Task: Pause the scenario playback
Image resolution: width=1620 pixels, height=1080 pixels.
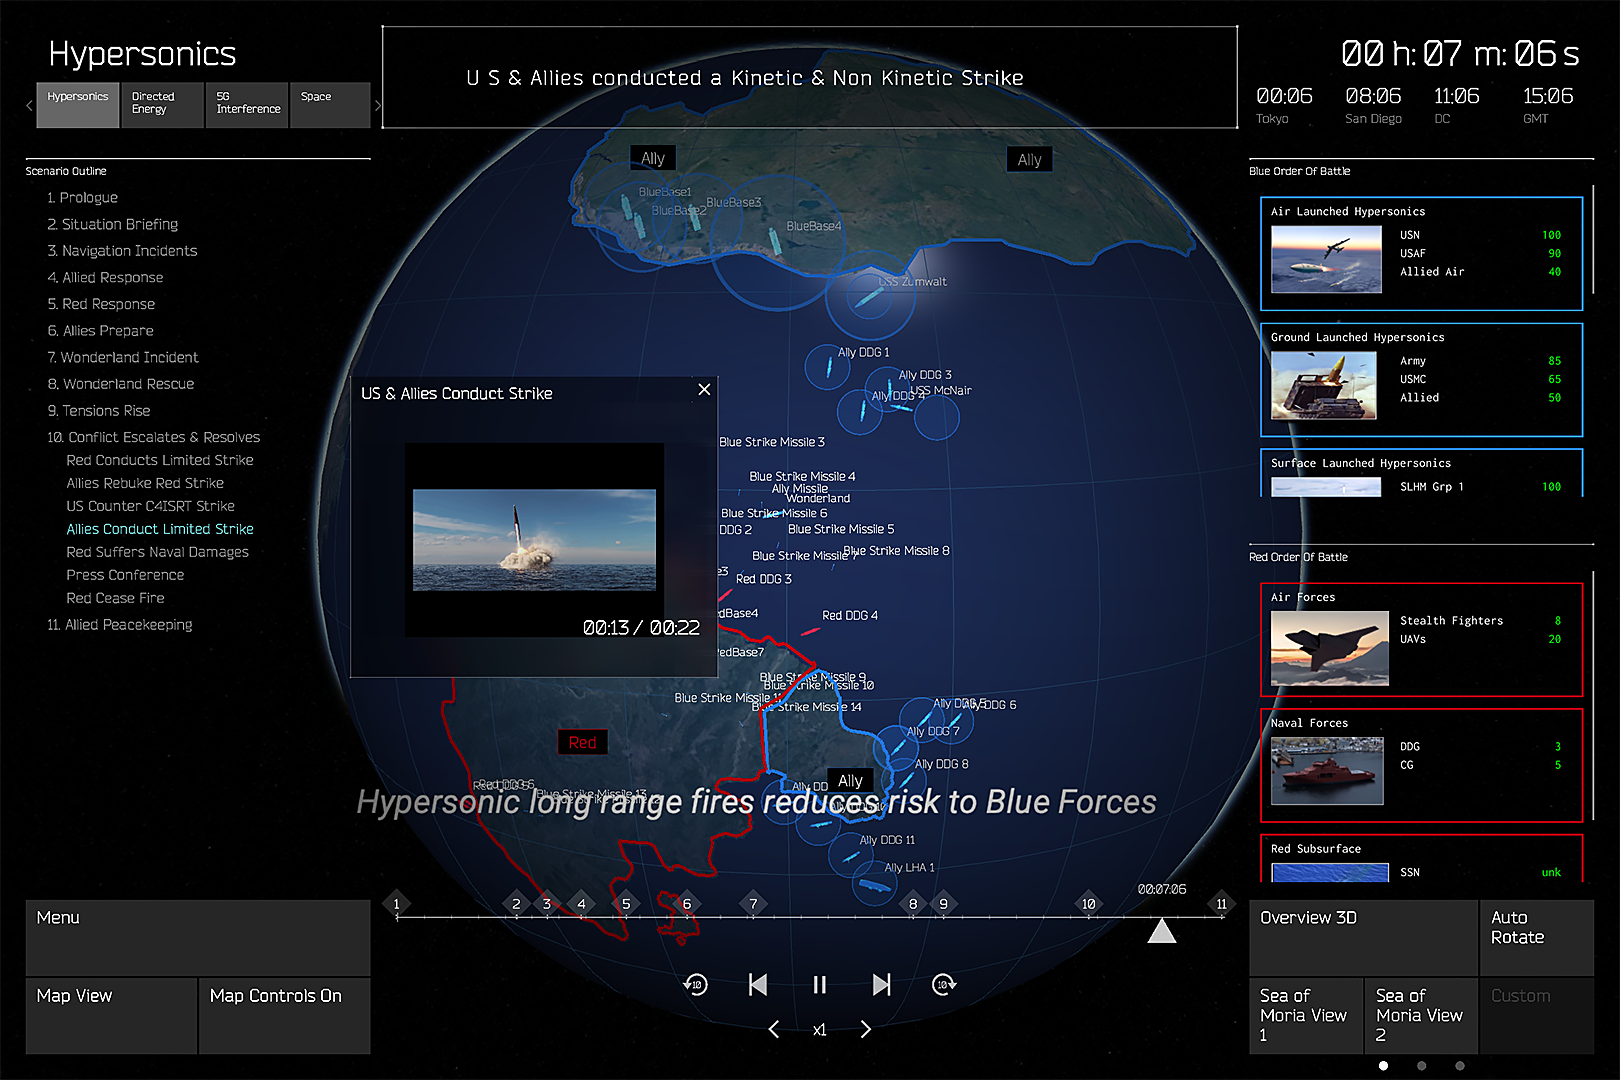Action: (820, 985)
